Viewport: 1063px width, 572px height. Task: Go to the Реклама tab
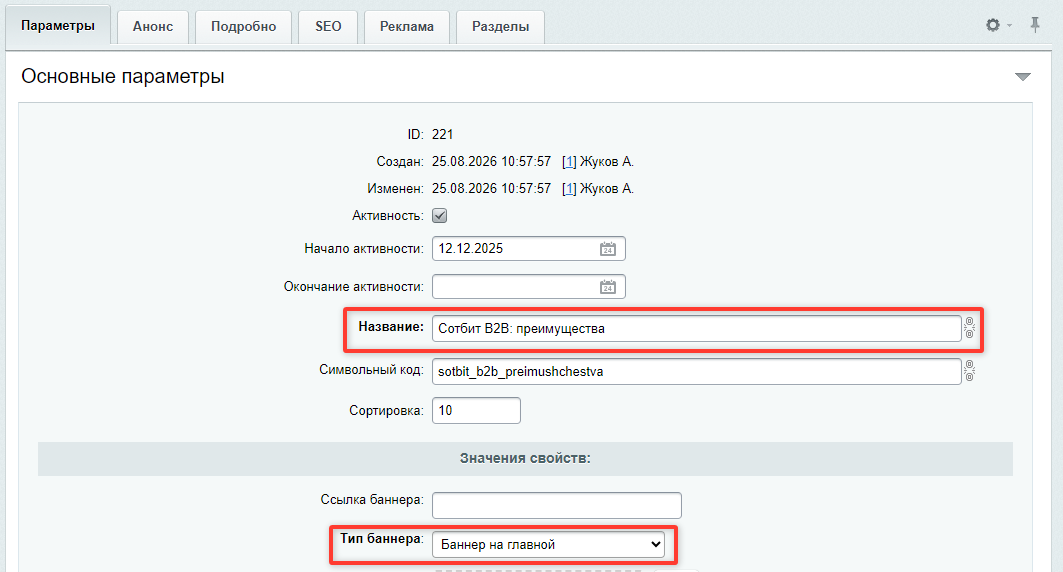point(407,26)
